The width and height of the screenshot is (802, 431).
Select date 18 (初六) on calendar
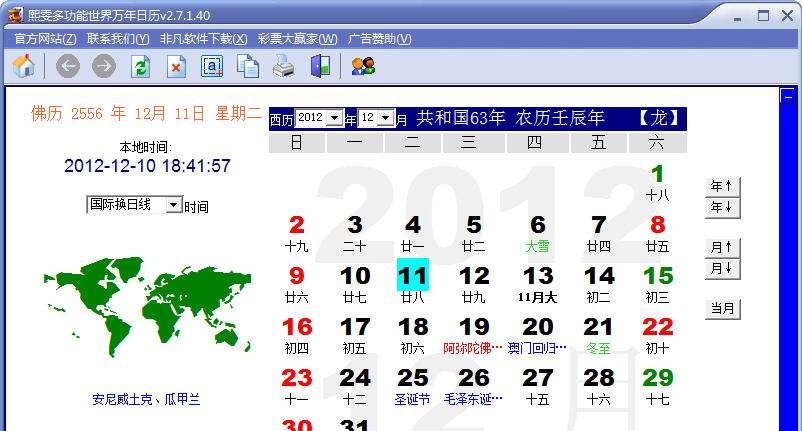point(413,327)
